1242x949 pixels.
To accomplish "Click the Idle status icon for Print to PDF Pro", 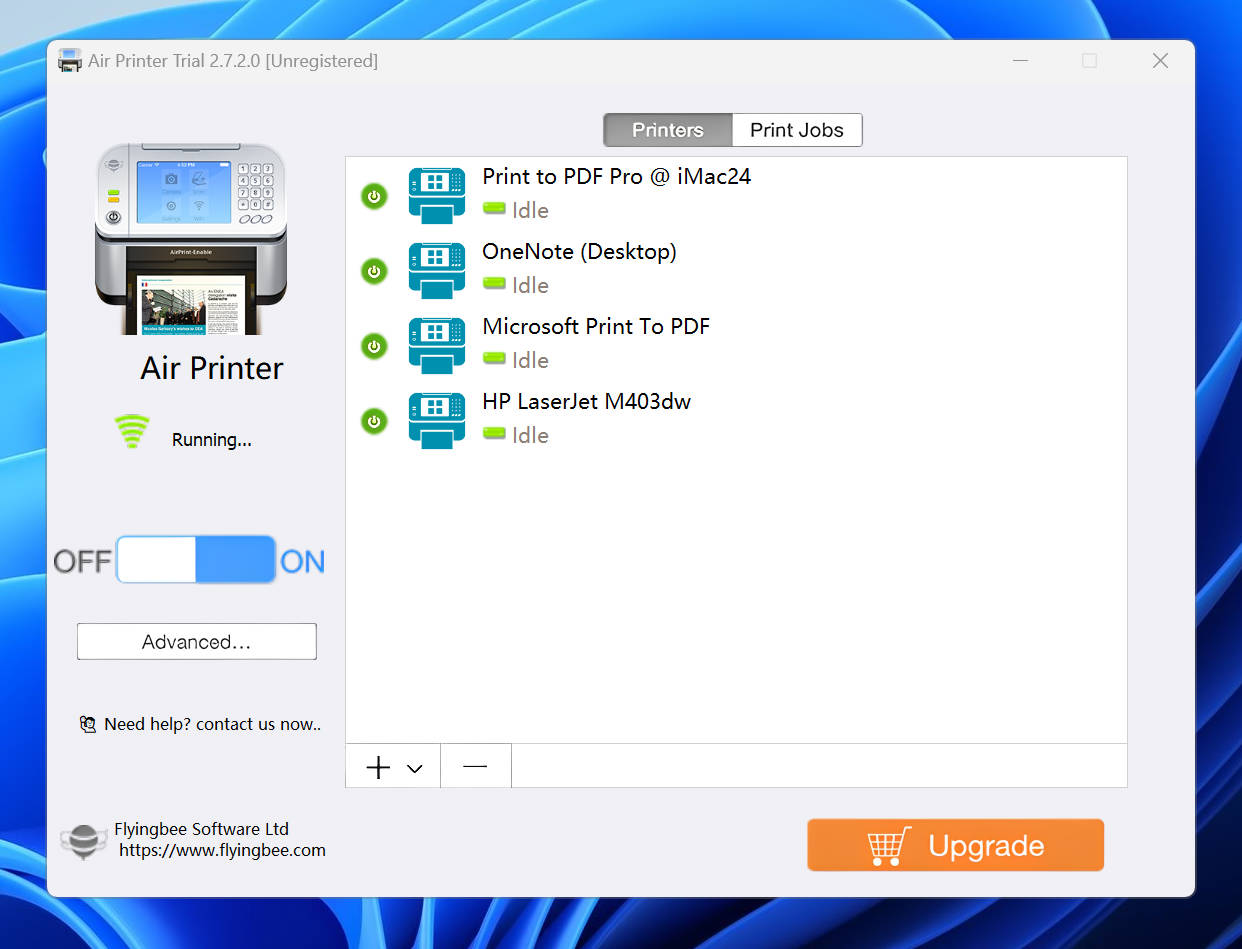I will 494,209.
